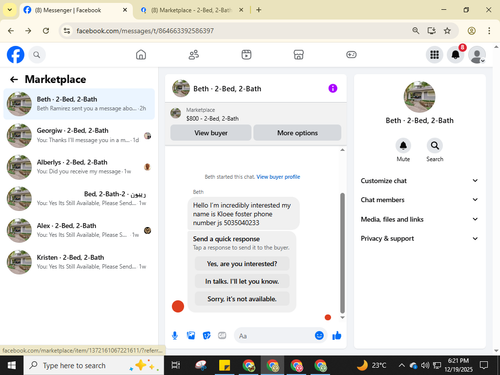The width and height of the screenshot is (500, 375).
Task: Send quick response 'Yes, are you interested?'
Action: [x=242, y=264]
